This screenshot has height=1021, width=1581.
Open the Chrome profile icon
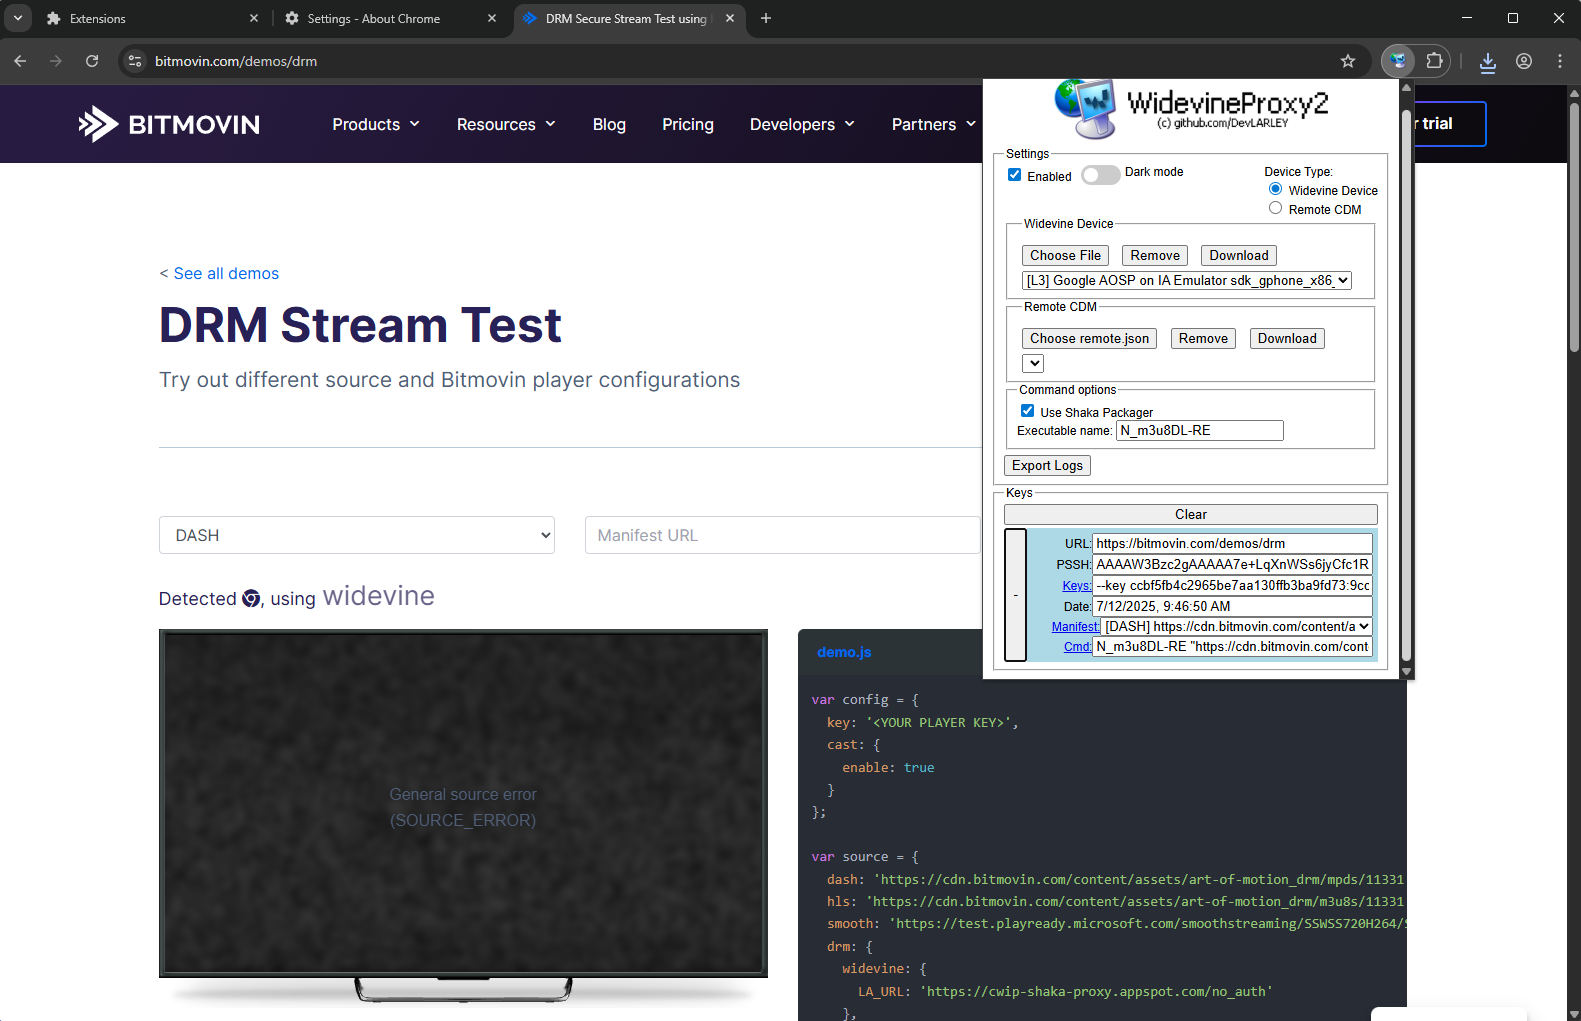1524,61
